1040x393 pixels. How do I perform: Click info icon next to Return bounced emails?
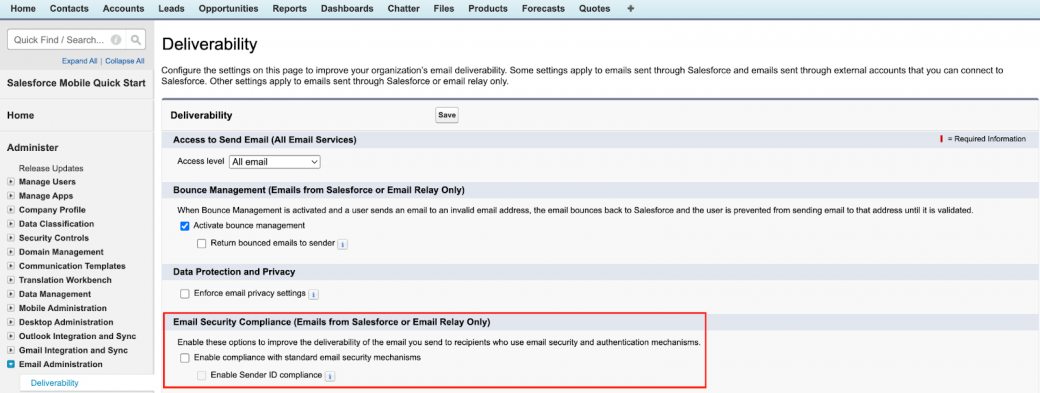(343, 244)
